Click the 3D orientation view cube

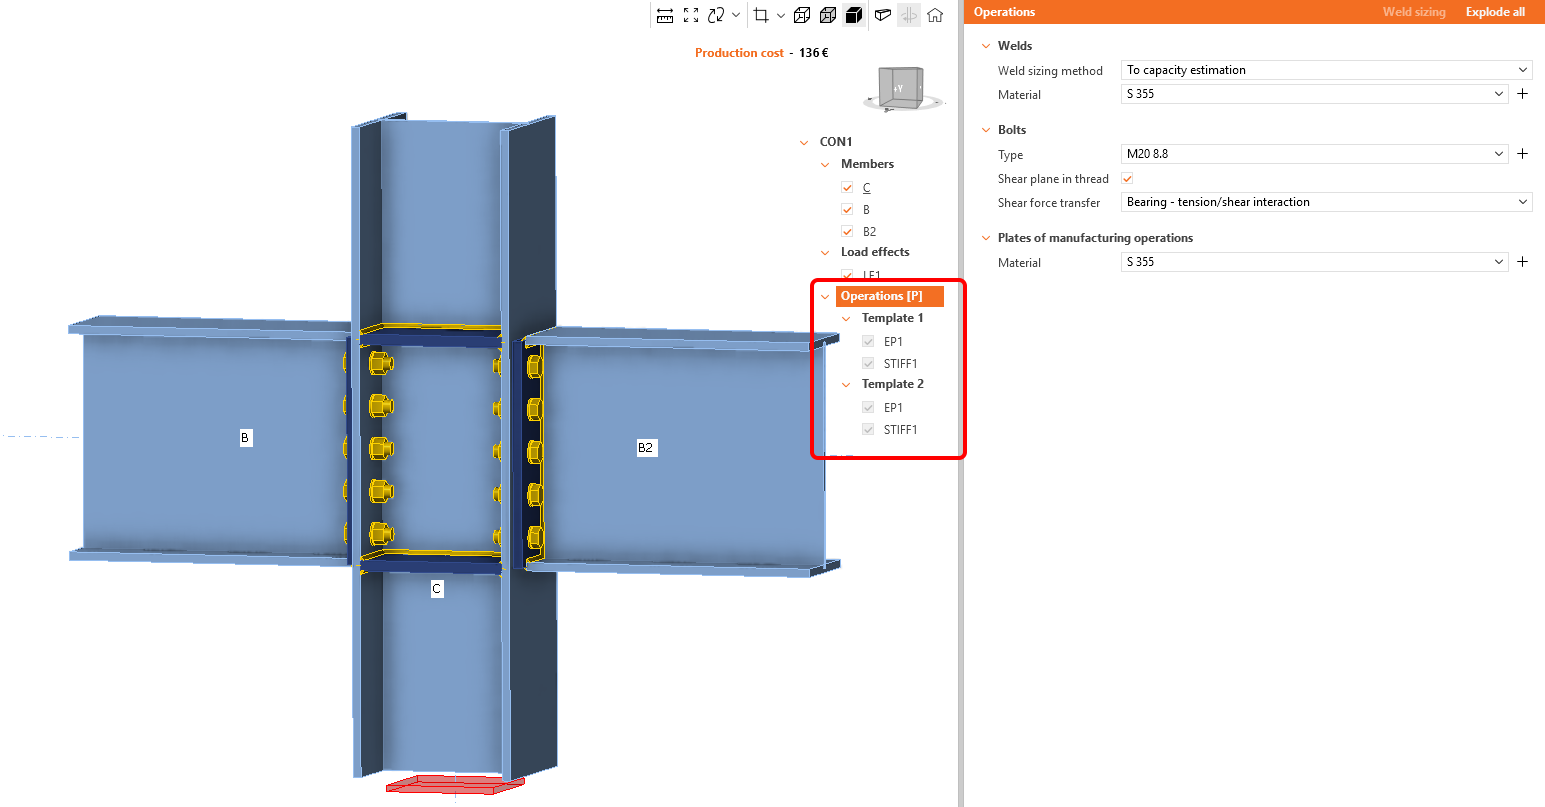(900, 88)
